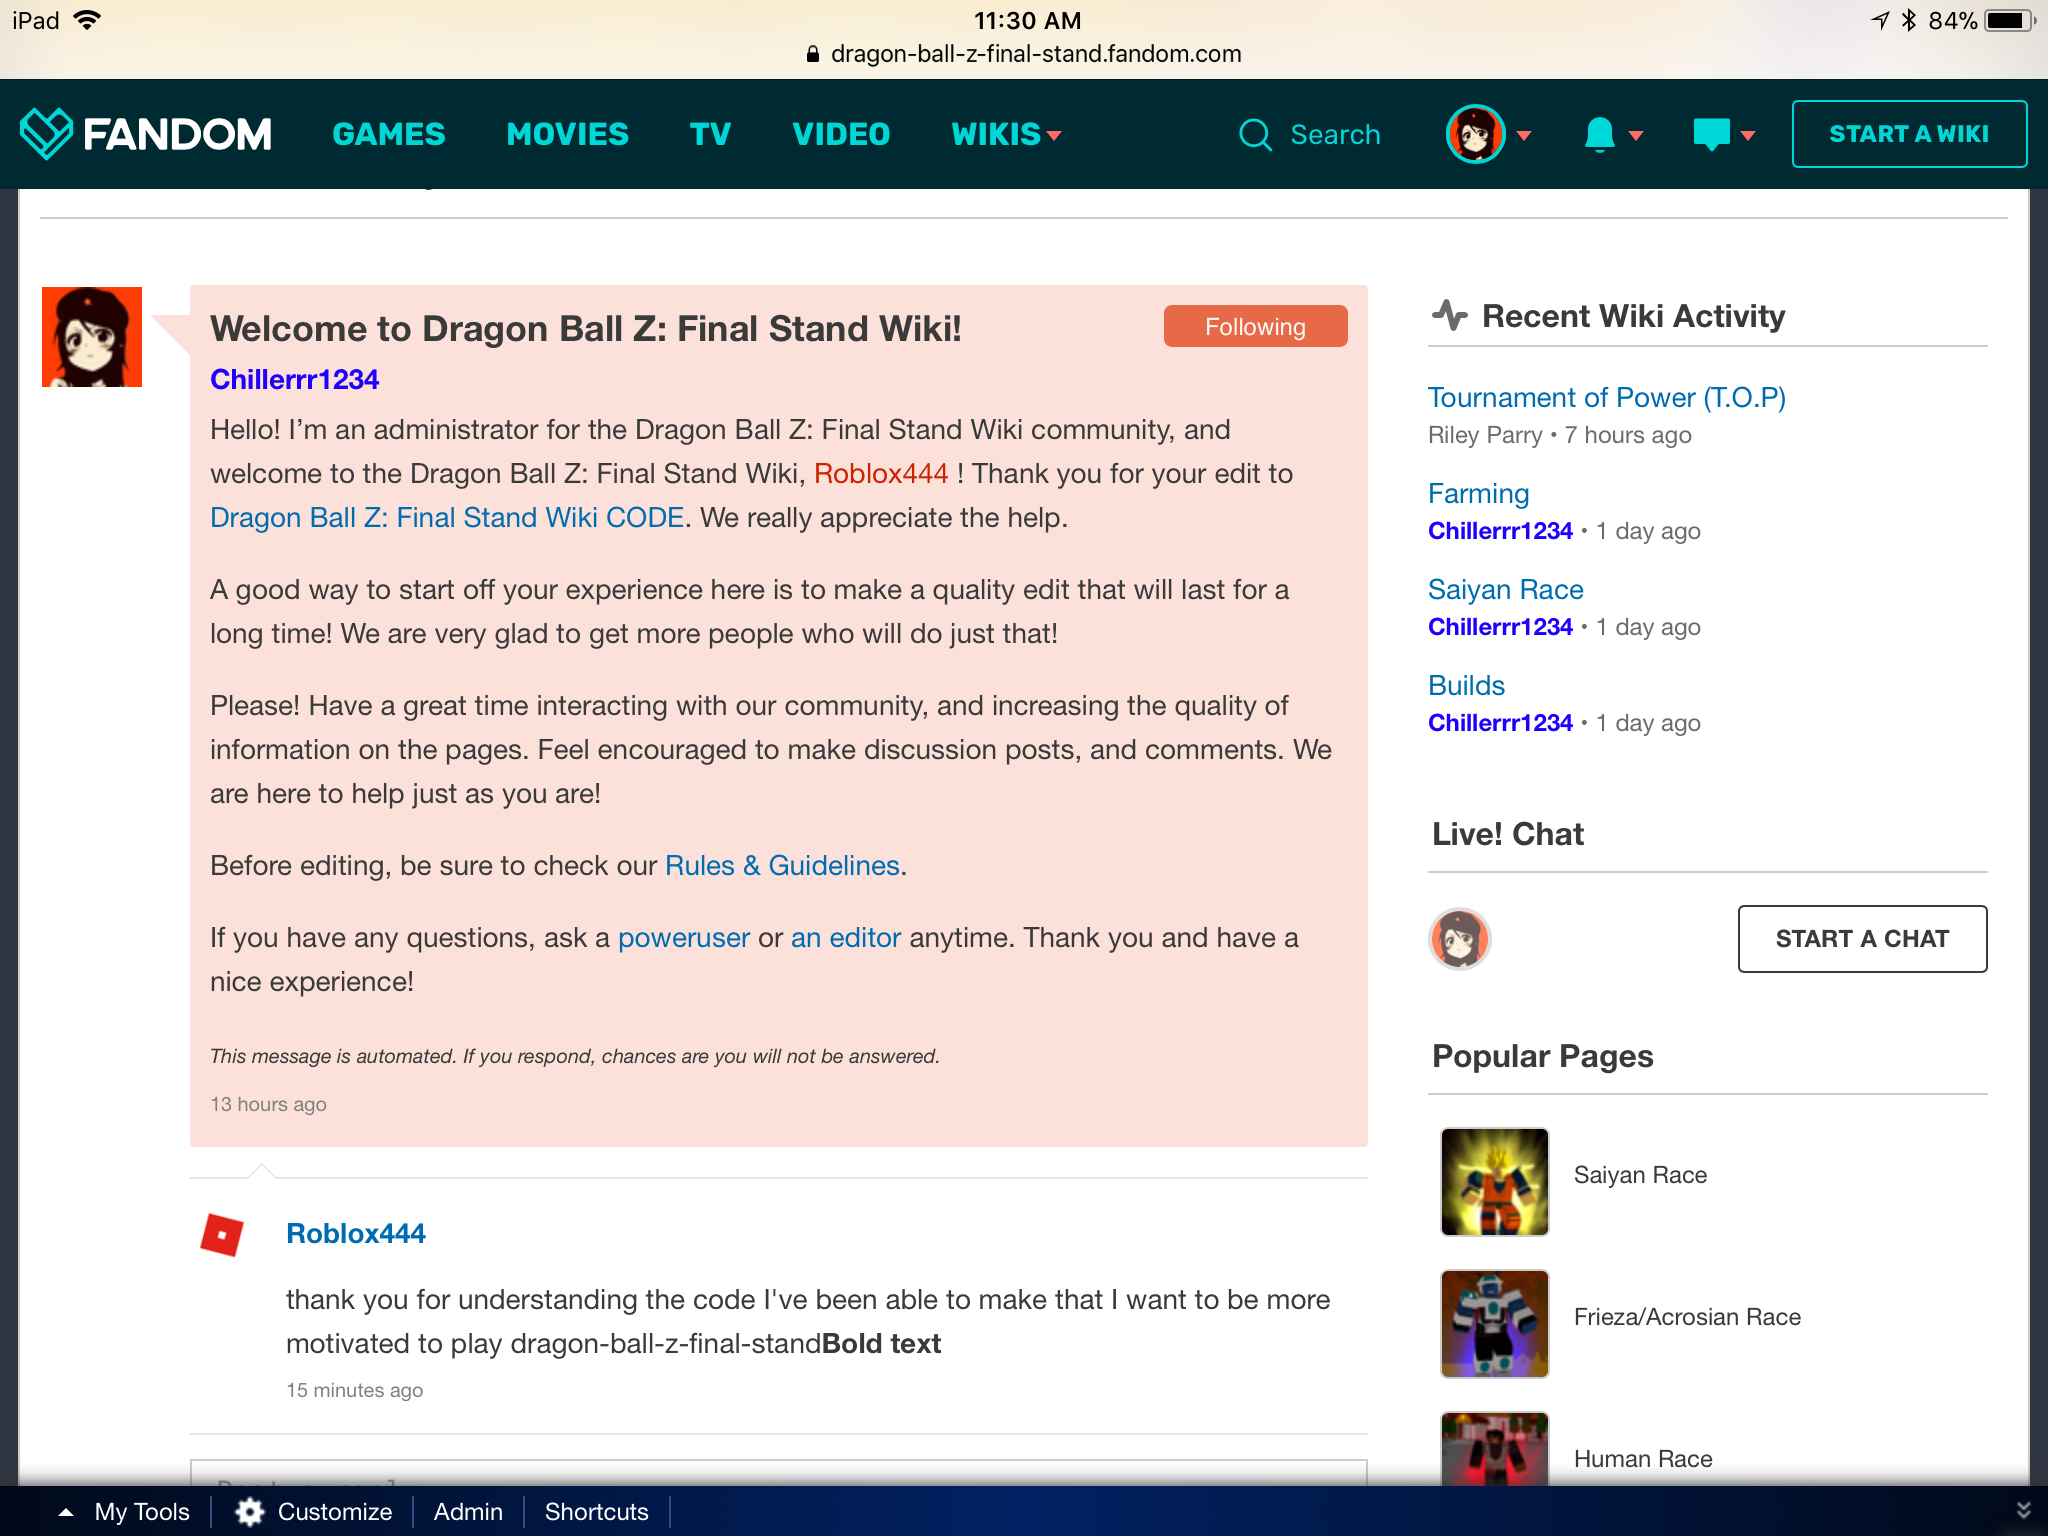Tap the location services arrow icon
The height and width of the screenshot is (1536, 2048).
(x=1879, y=20)
